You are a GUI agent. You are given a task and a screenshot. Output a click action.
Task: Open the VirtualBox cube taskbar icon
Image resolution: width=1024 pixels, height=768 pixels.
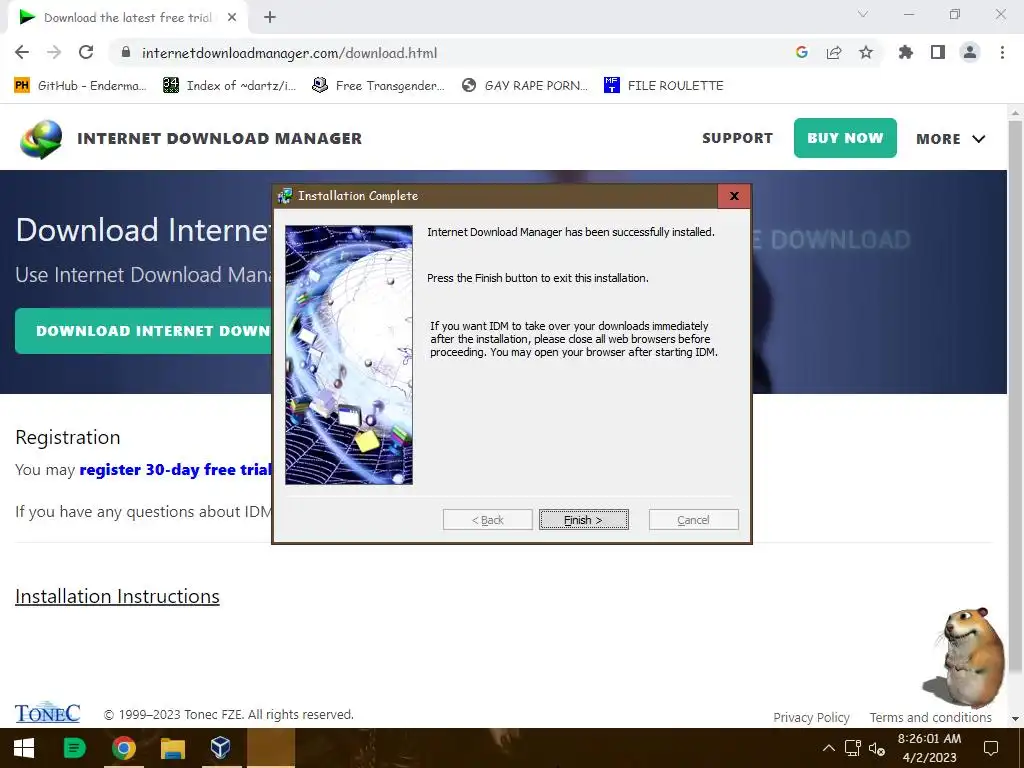[221, 748]
